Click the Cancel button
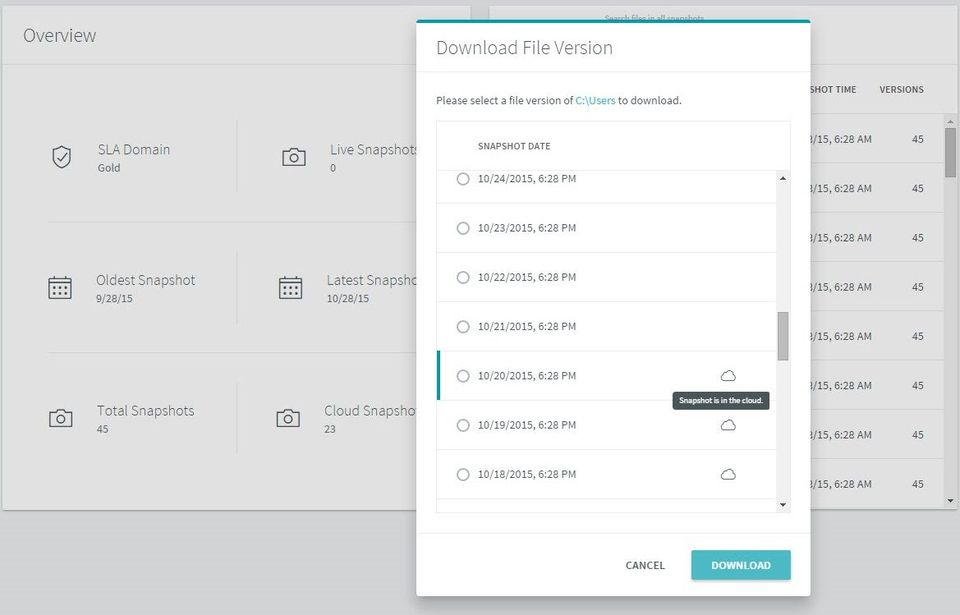The width and height of the screenshot is (960, 615). (x=645, y=565)
